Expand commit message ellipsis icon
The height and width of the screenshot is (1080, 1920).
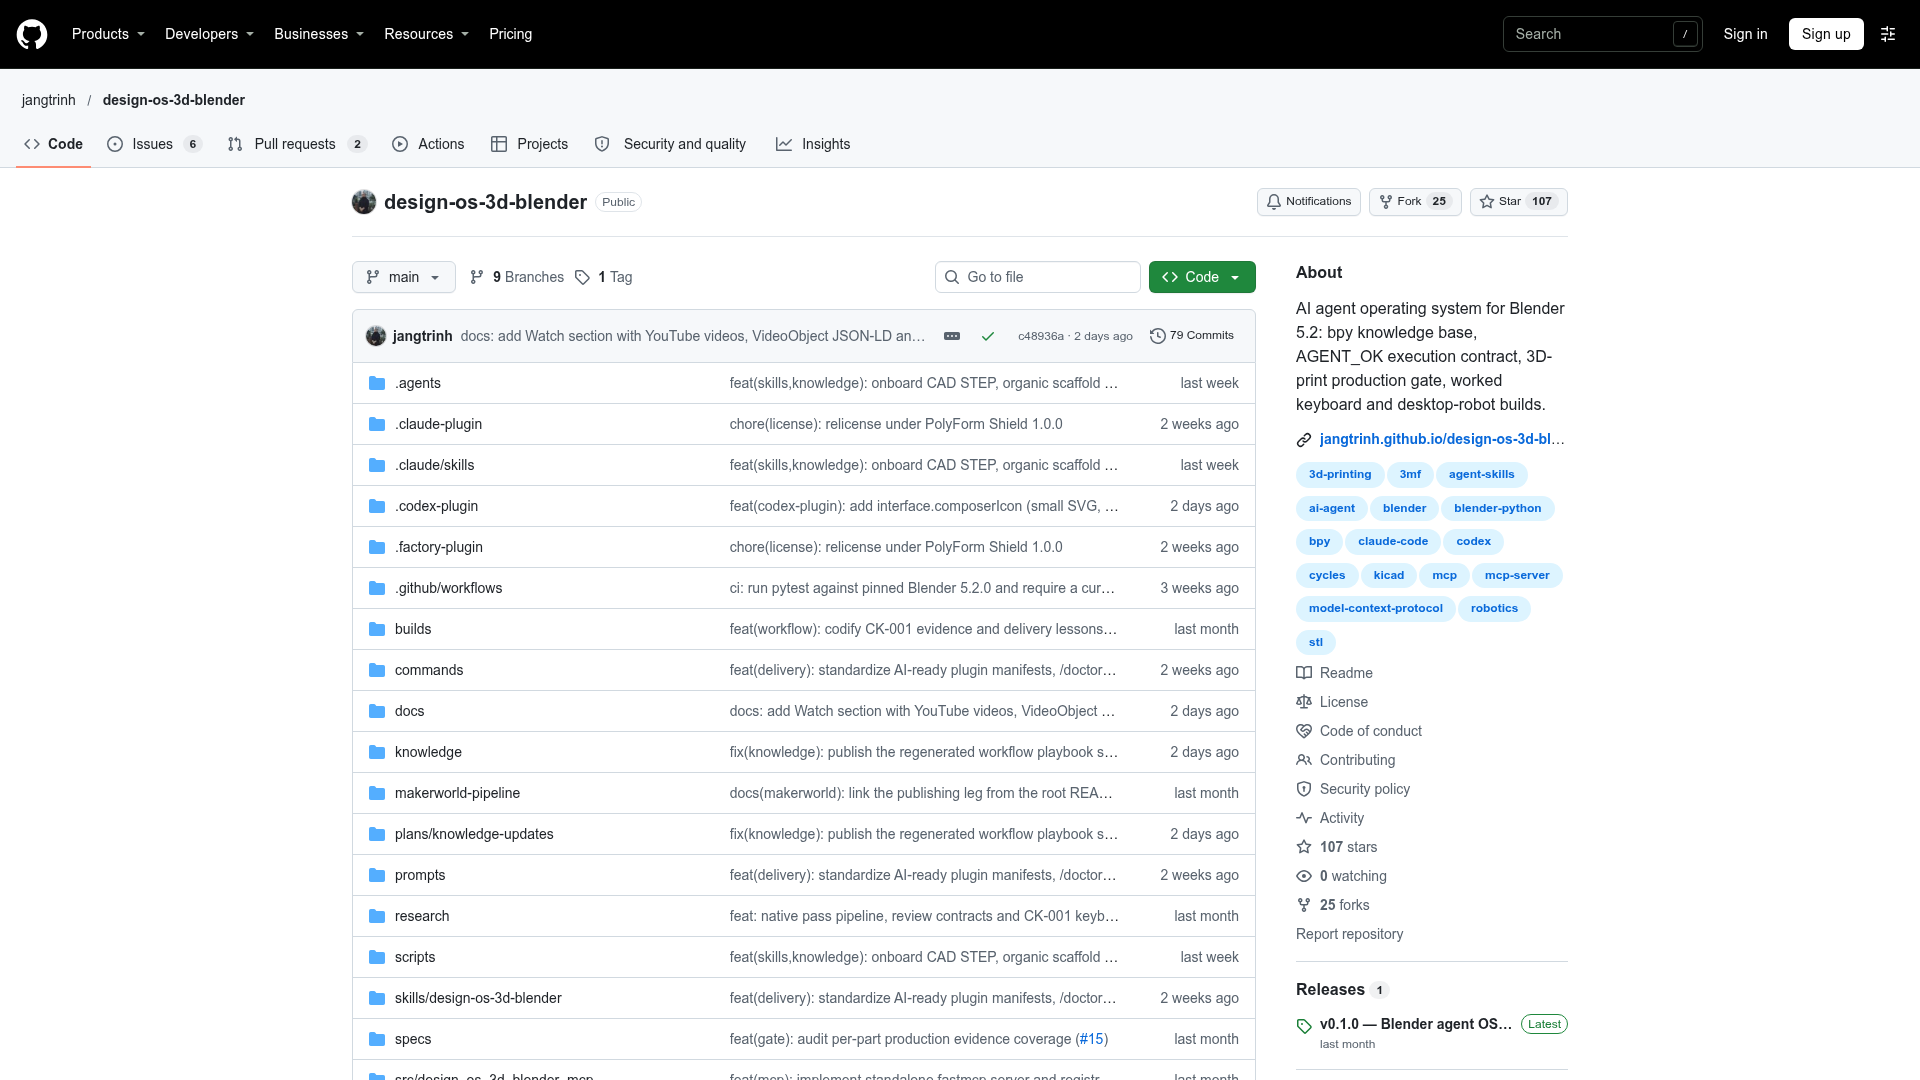click(952, 336)
